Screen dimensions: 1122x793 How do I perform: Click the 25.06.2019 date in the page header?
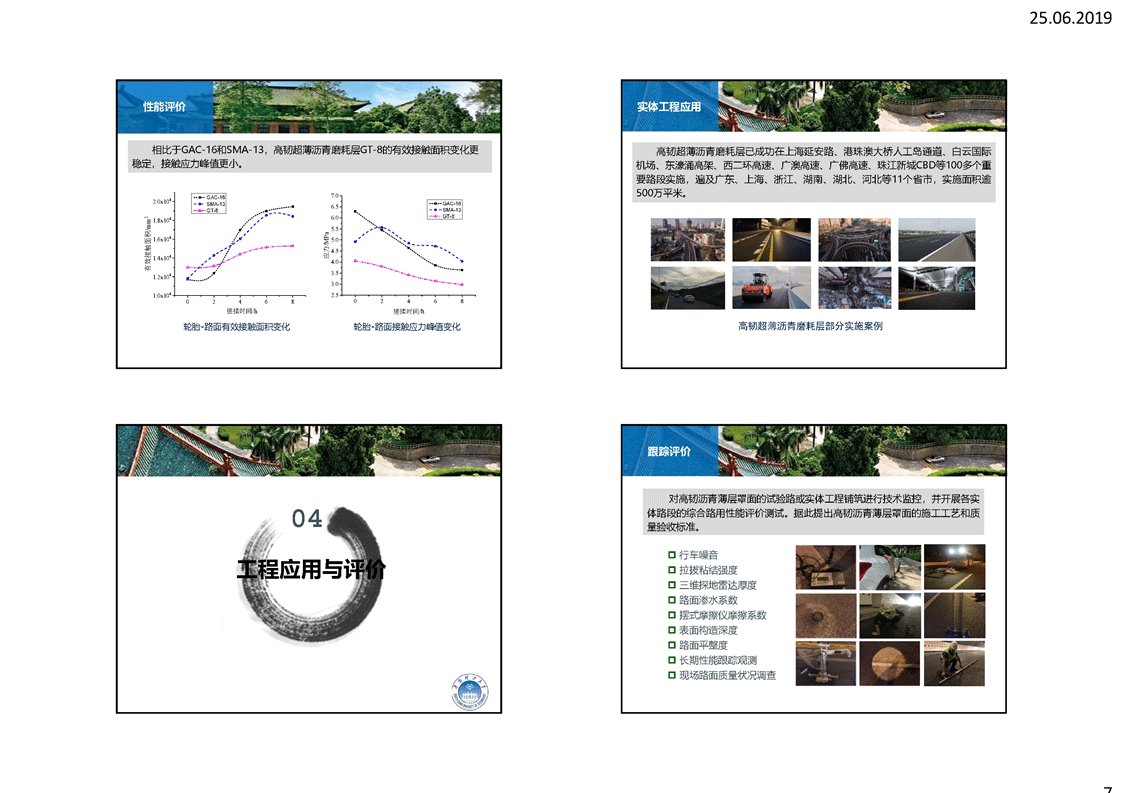click(1070, 17)
